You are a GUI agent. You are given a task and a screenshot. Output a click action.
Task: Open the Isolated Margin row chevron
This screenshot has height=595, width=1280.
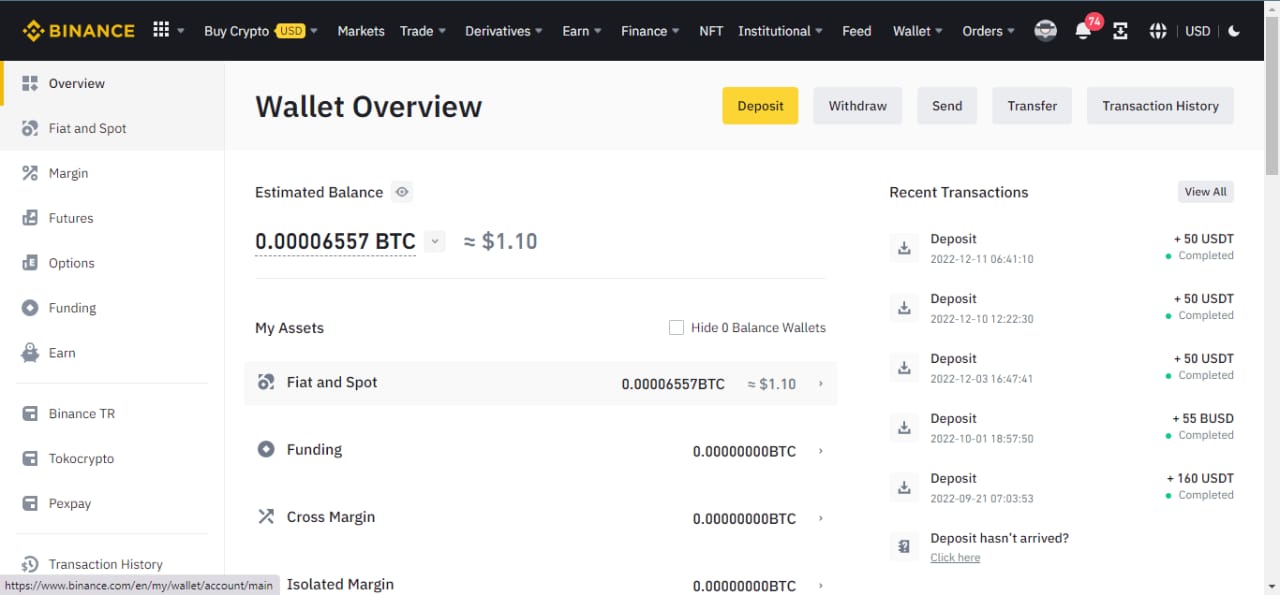tap(821, 585)
